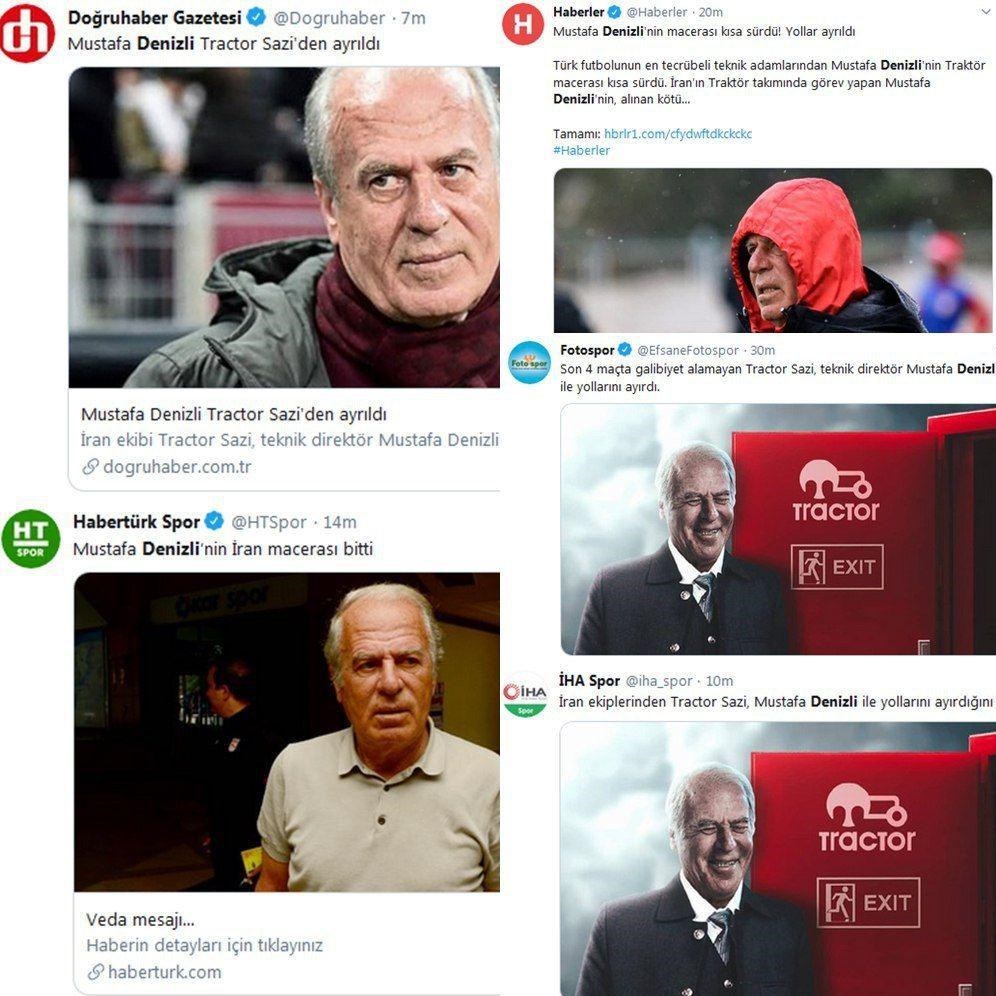
Task: Open the İHA Spor avatar logo
Action: (525, 694)
